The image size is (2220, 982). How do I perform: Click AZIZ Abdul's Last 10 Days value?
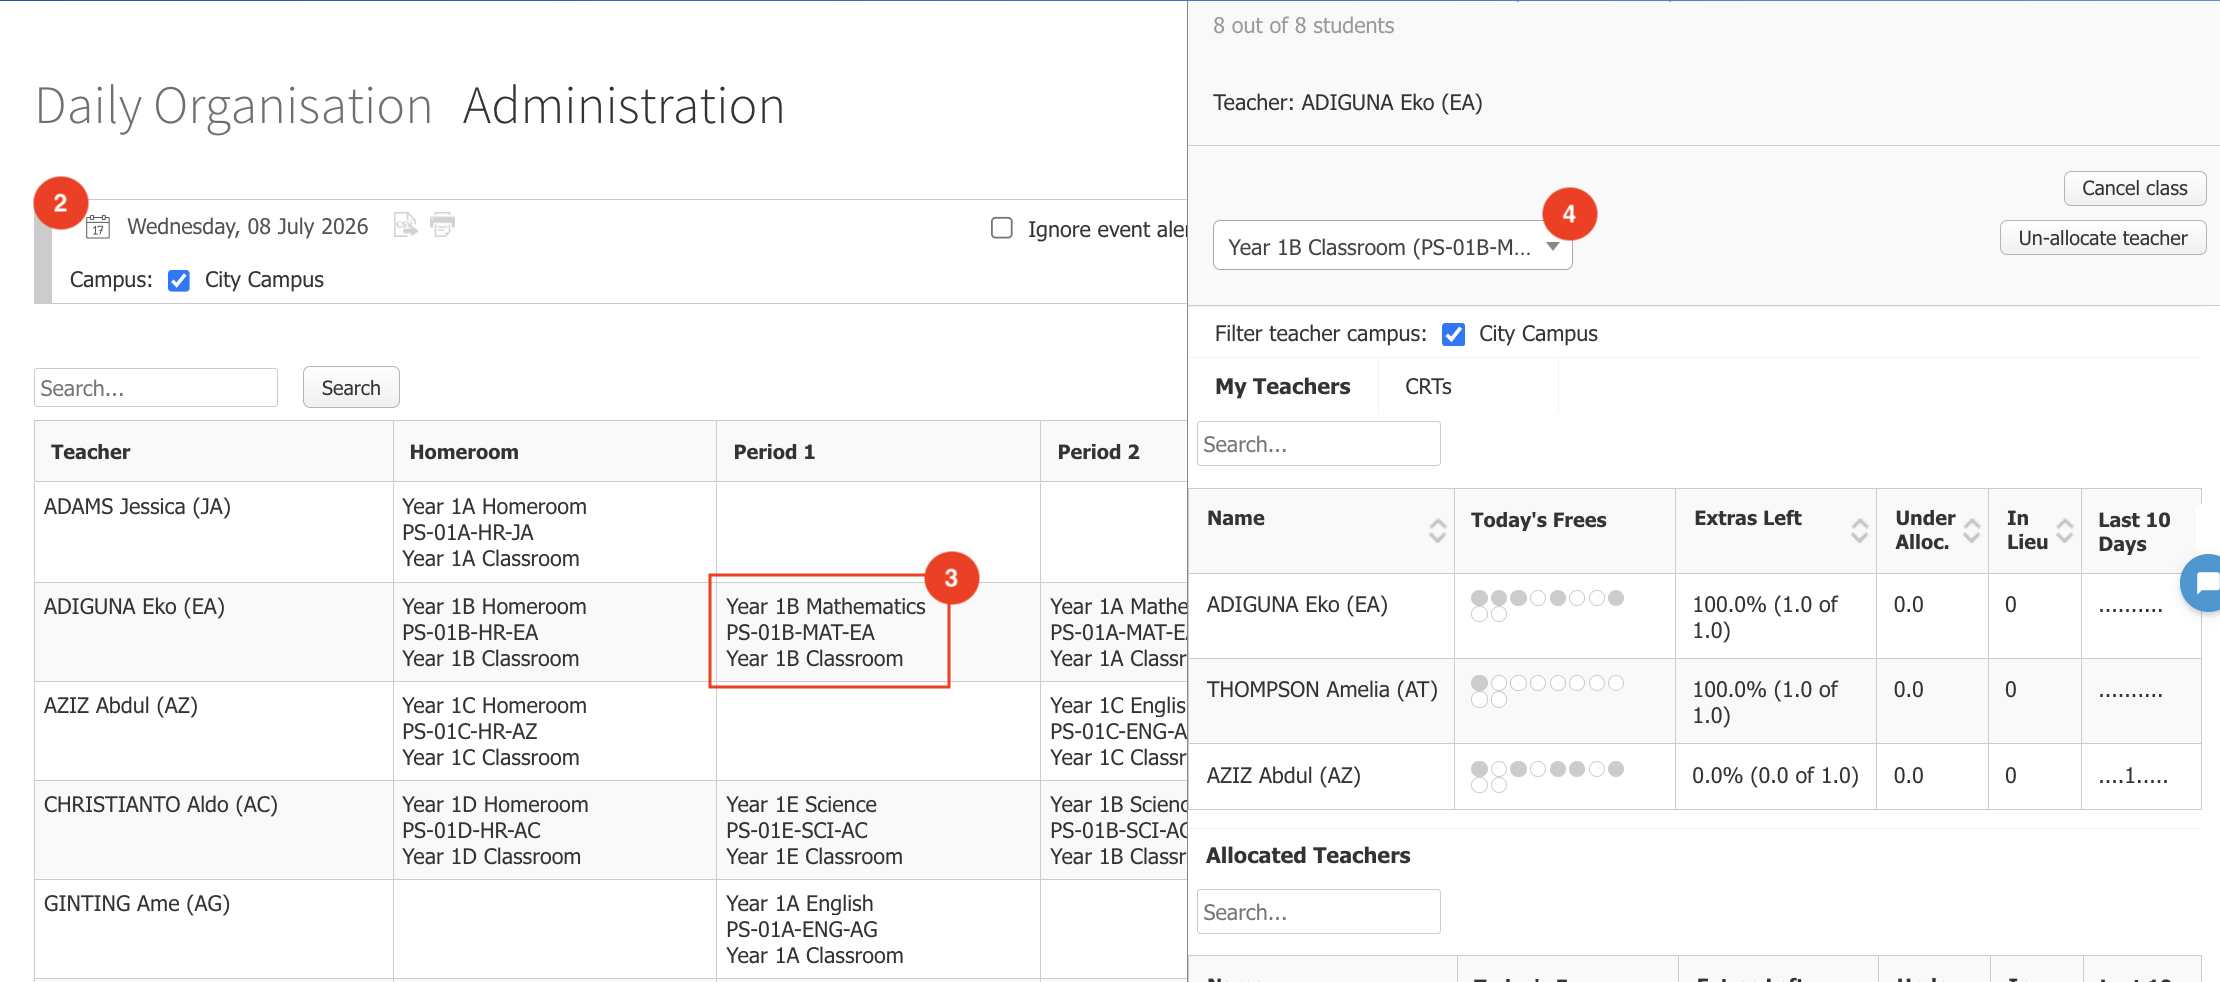click(x=2133, y=777)
